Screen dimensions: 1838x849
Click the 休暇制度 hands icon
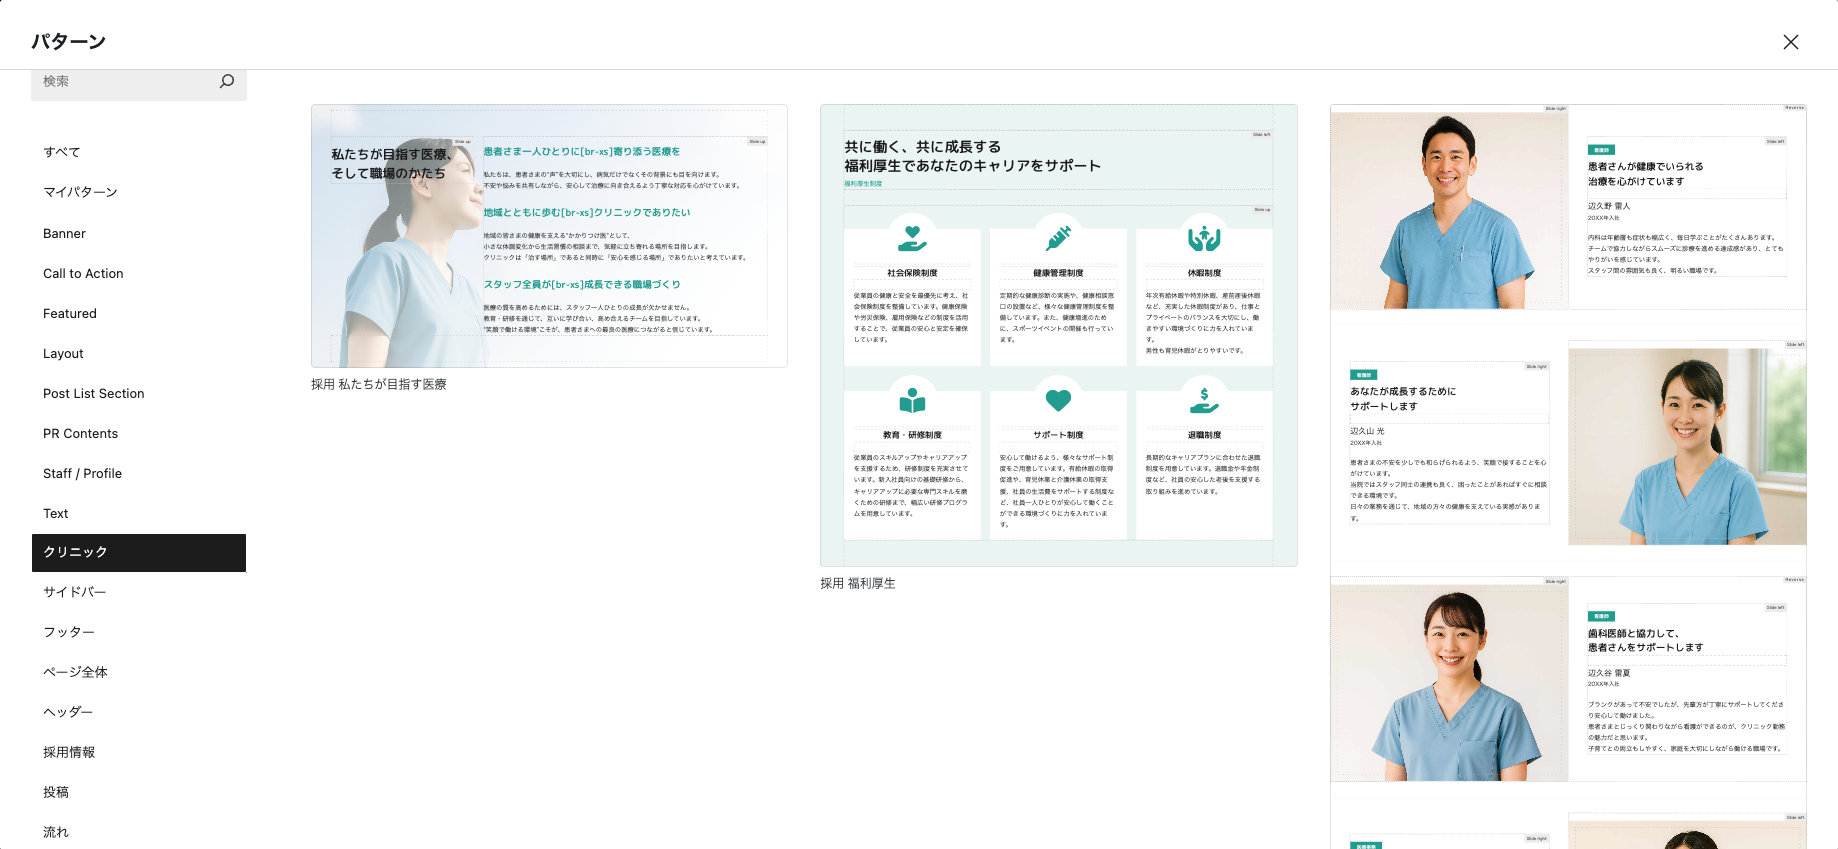click(x=1204, y=238)
